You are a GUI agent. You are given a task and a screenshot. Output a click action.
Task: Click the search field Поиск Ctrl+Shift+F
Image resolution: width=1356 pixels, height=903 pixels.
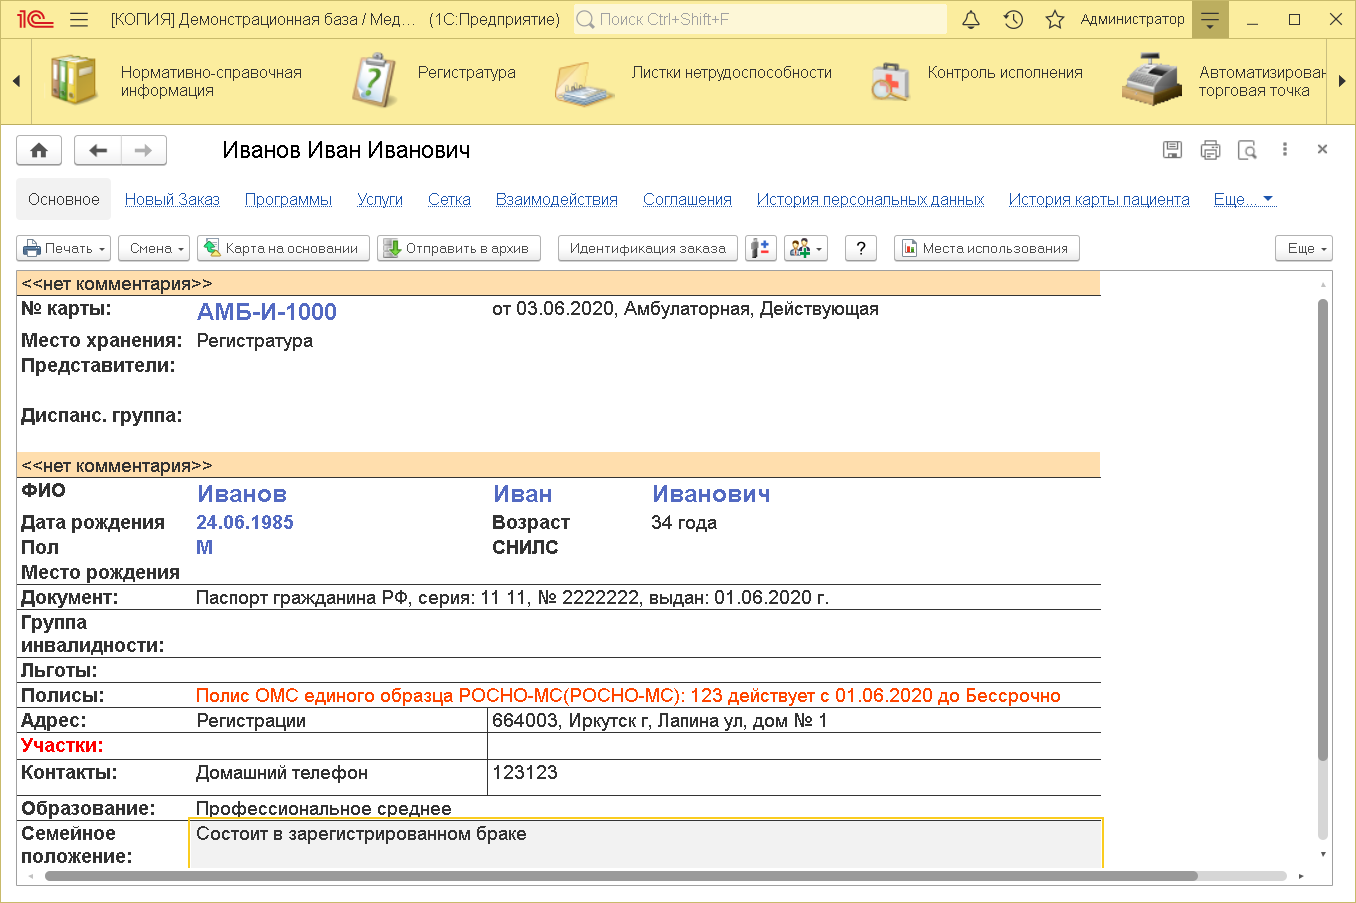point(760,19)
